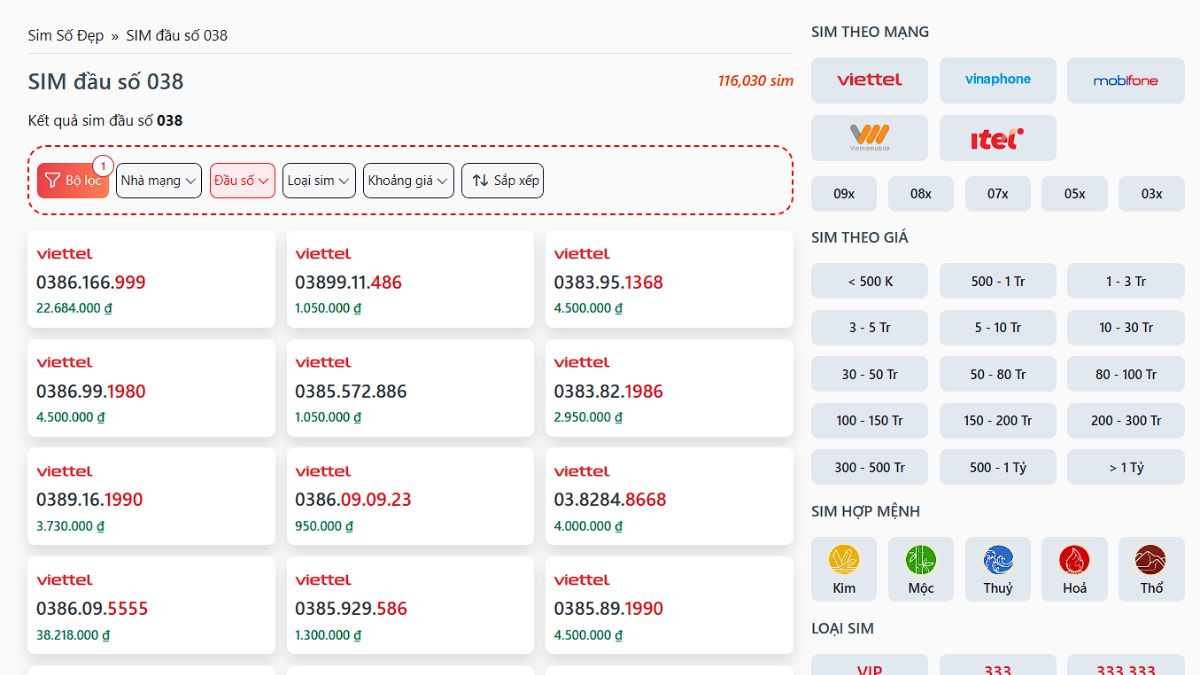Choose the Thổ element icon
The height and width of the screenshot is (675, 1200).
1152,560
